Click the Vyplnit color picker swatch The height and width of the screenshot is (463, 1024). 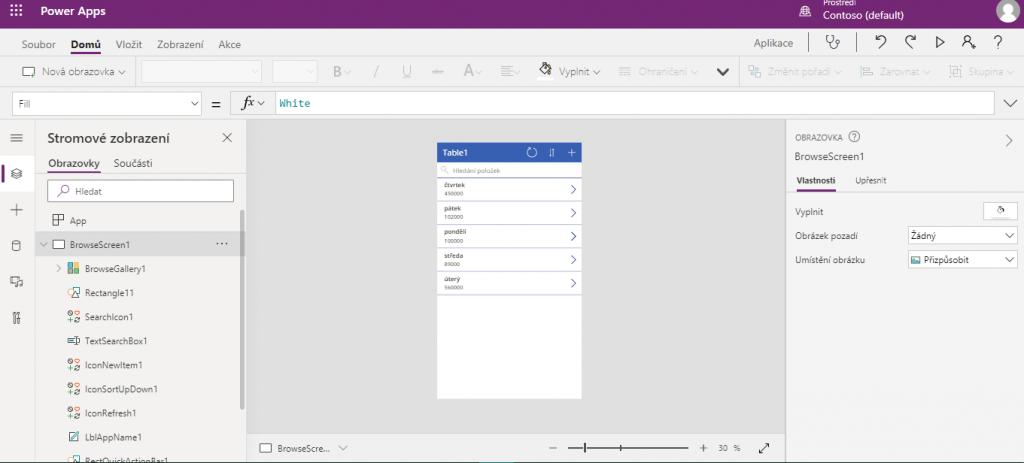1000,210
